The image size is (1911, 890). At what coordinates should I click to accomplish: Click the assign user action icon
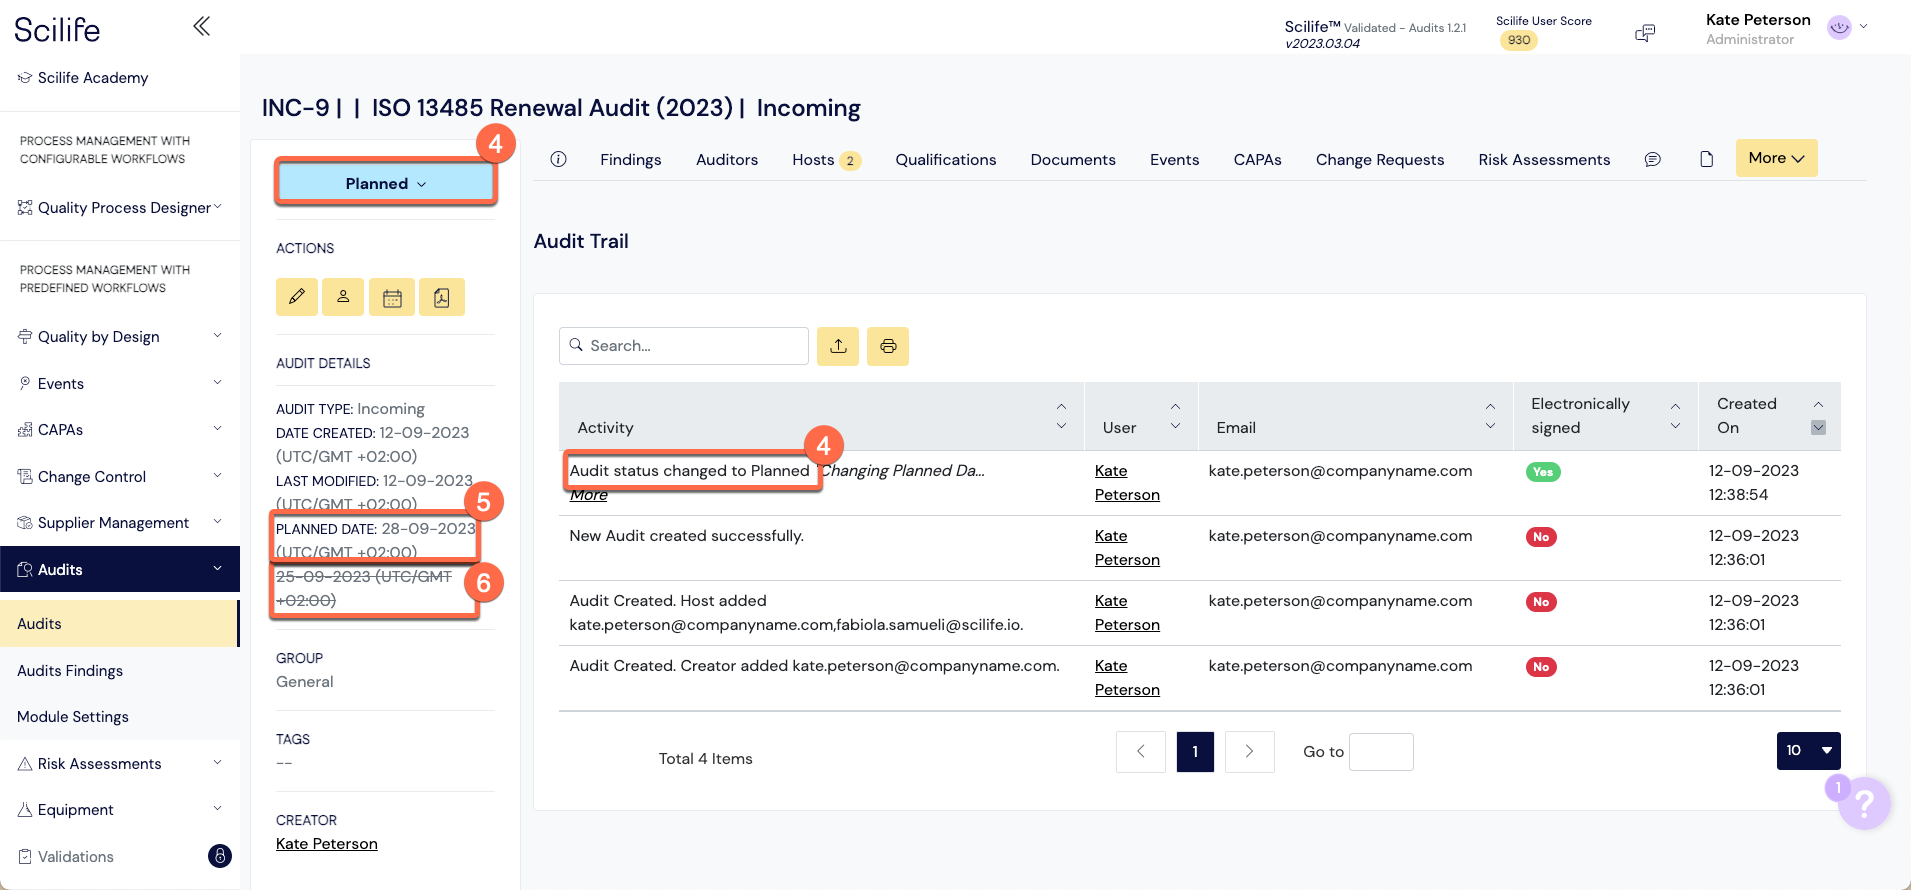[x=343, y=297]
